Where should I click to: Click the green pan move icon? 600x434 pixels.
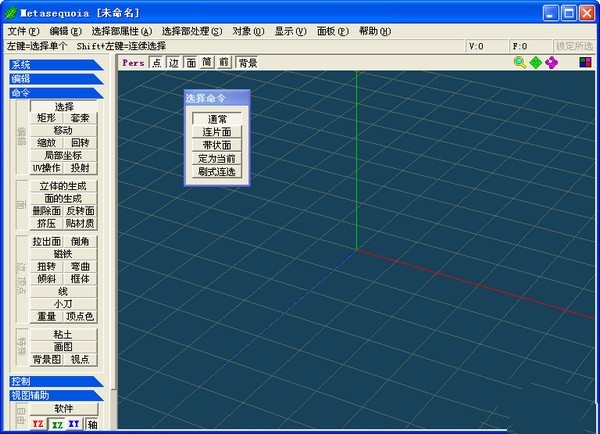(x=535, y=62)
